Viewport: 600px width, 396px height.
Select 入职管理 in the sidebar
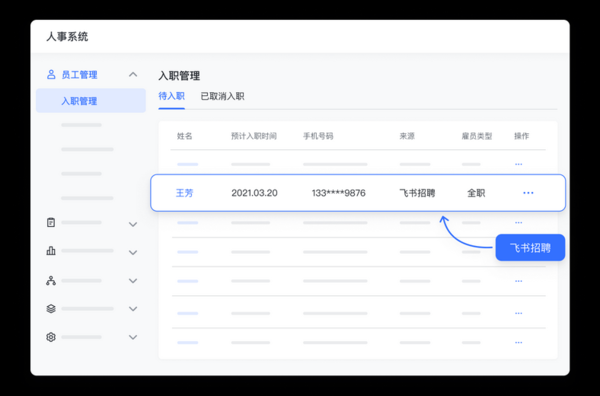tap(91, 101)
